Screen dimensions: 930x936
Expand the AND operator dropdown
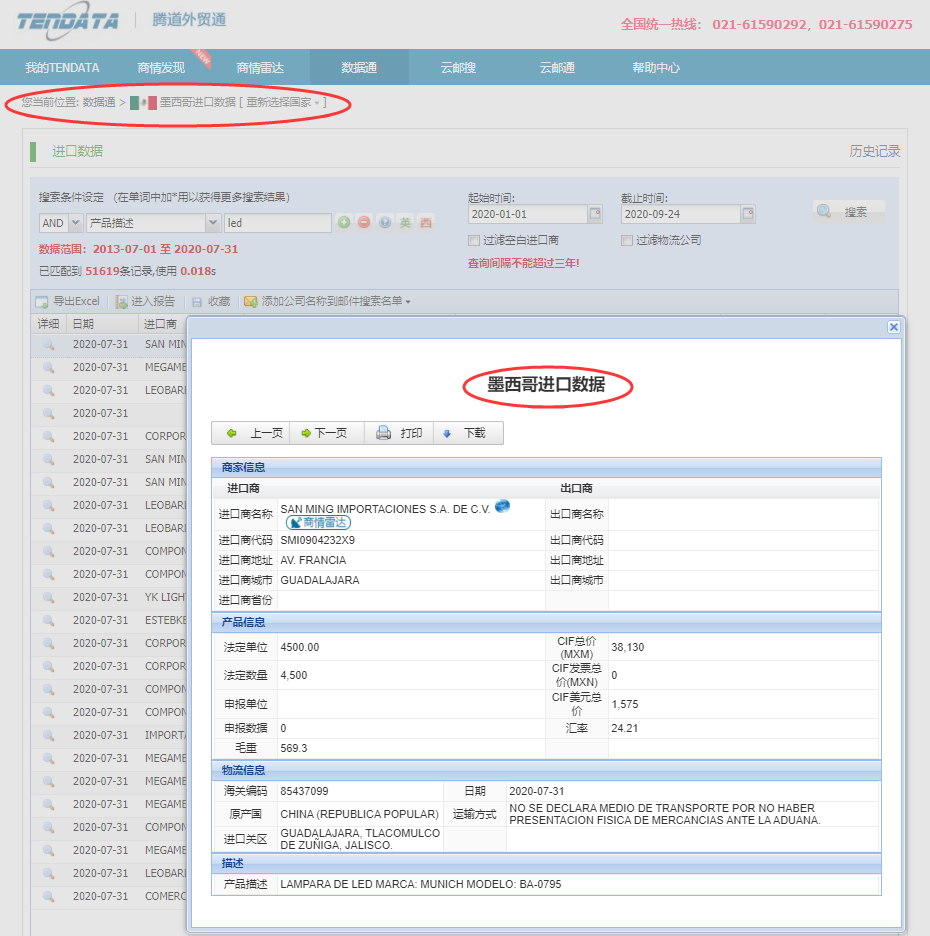76,223
